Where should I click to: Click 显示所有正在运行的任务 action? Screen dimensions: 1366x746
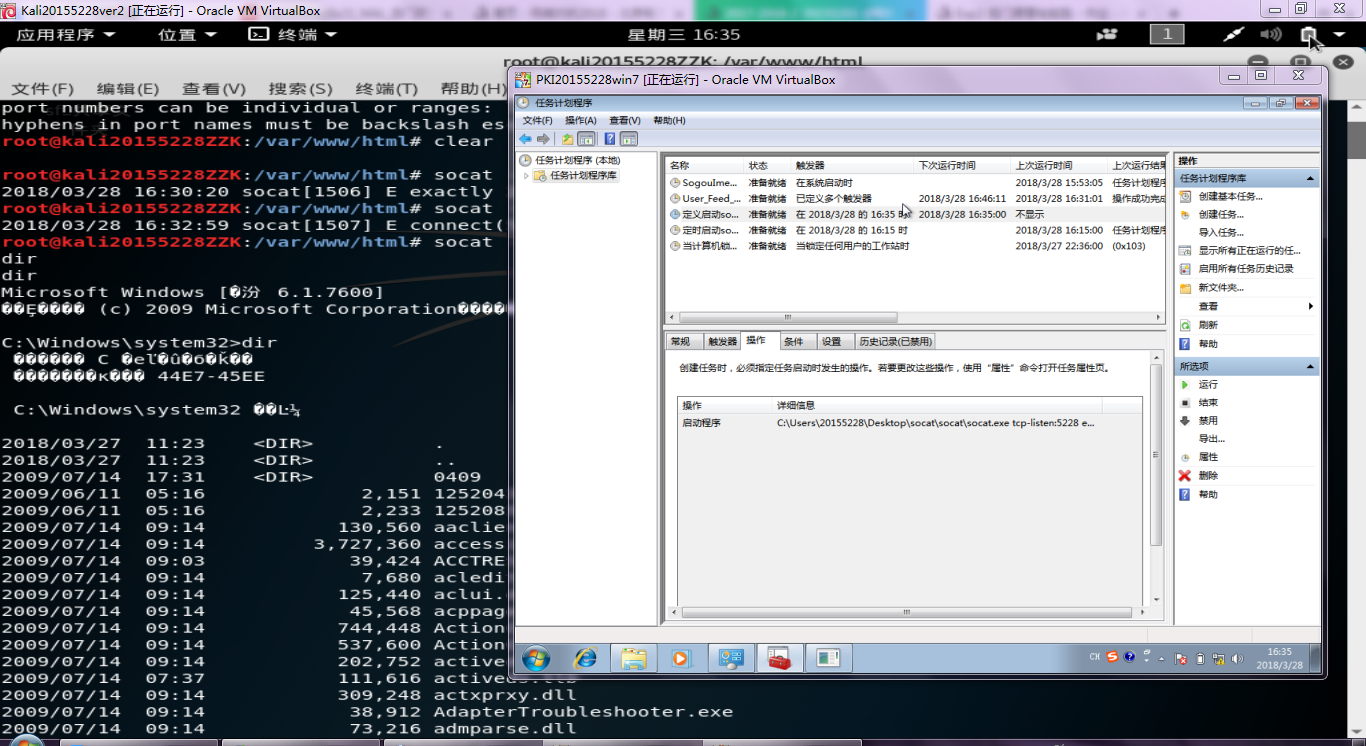click(1249, 251)
